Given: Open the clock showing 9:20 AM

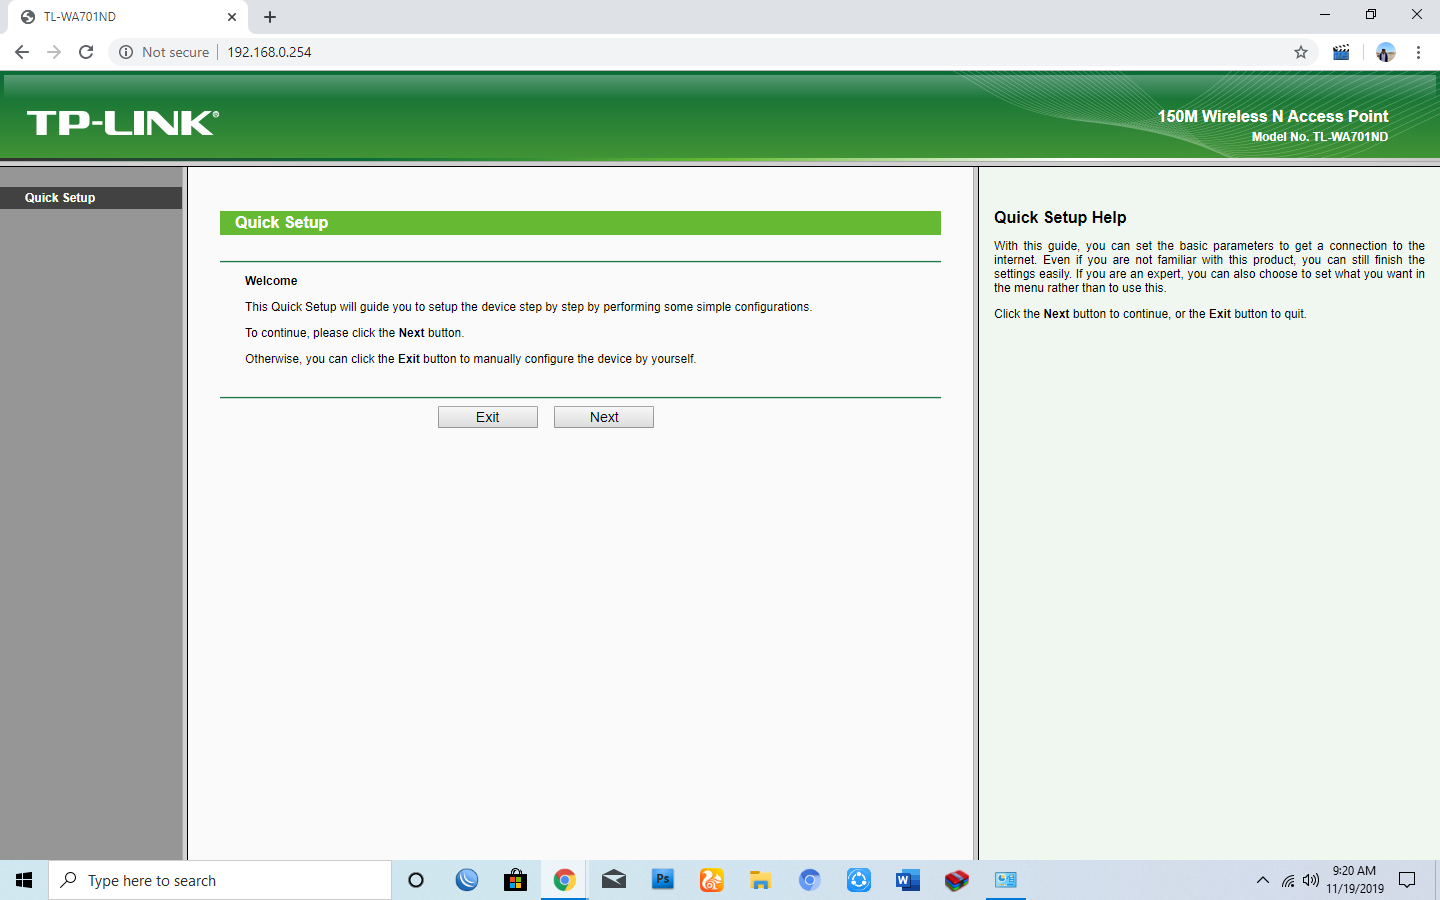Looking at the screenshot, I should click(x=1355, y=880).
